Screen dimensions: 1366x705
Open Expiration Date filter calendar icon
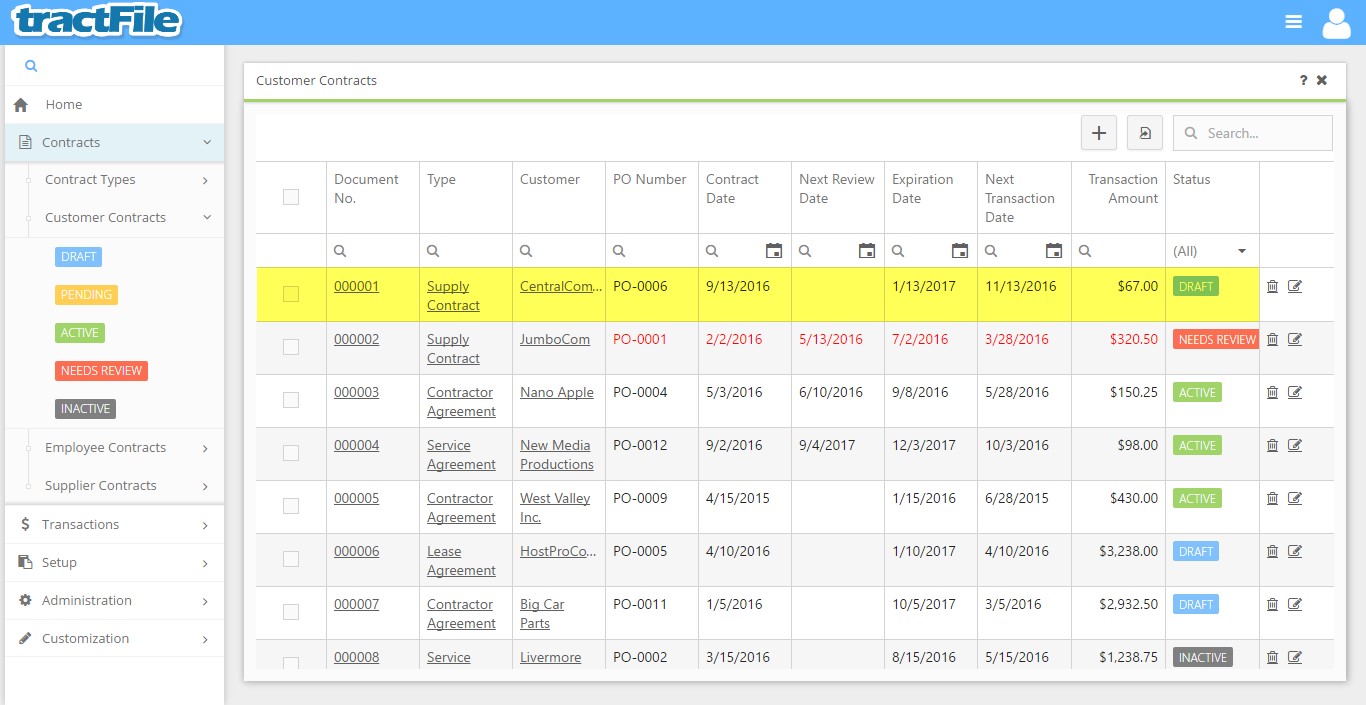coord(960,251)
